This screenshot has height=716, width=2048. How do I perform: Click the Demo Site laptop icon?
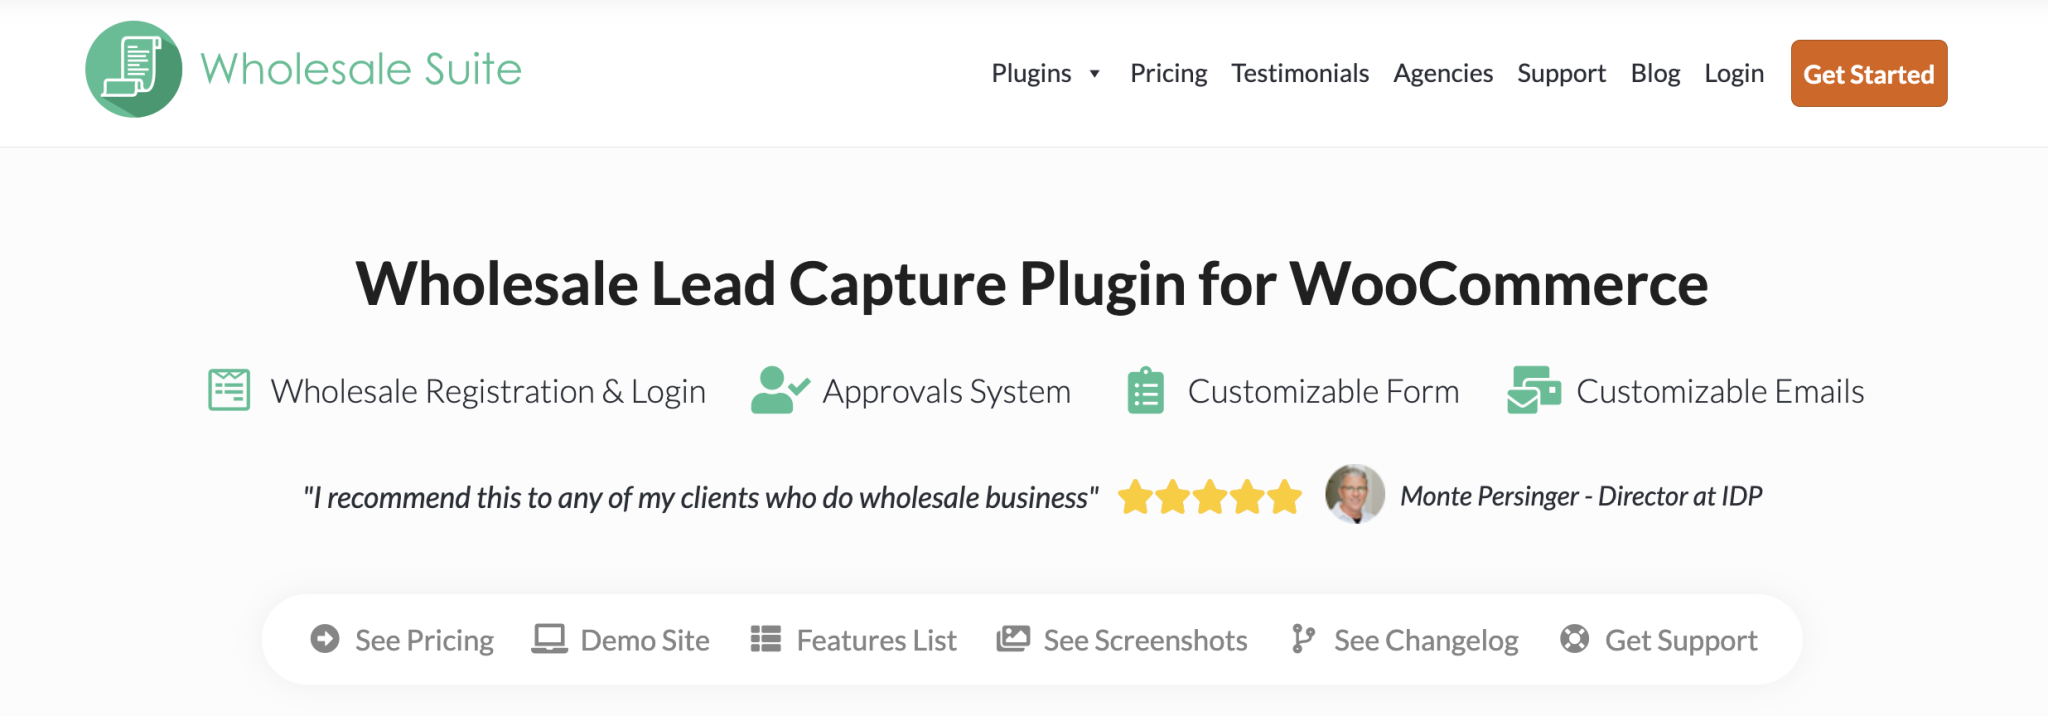[549, 639]
